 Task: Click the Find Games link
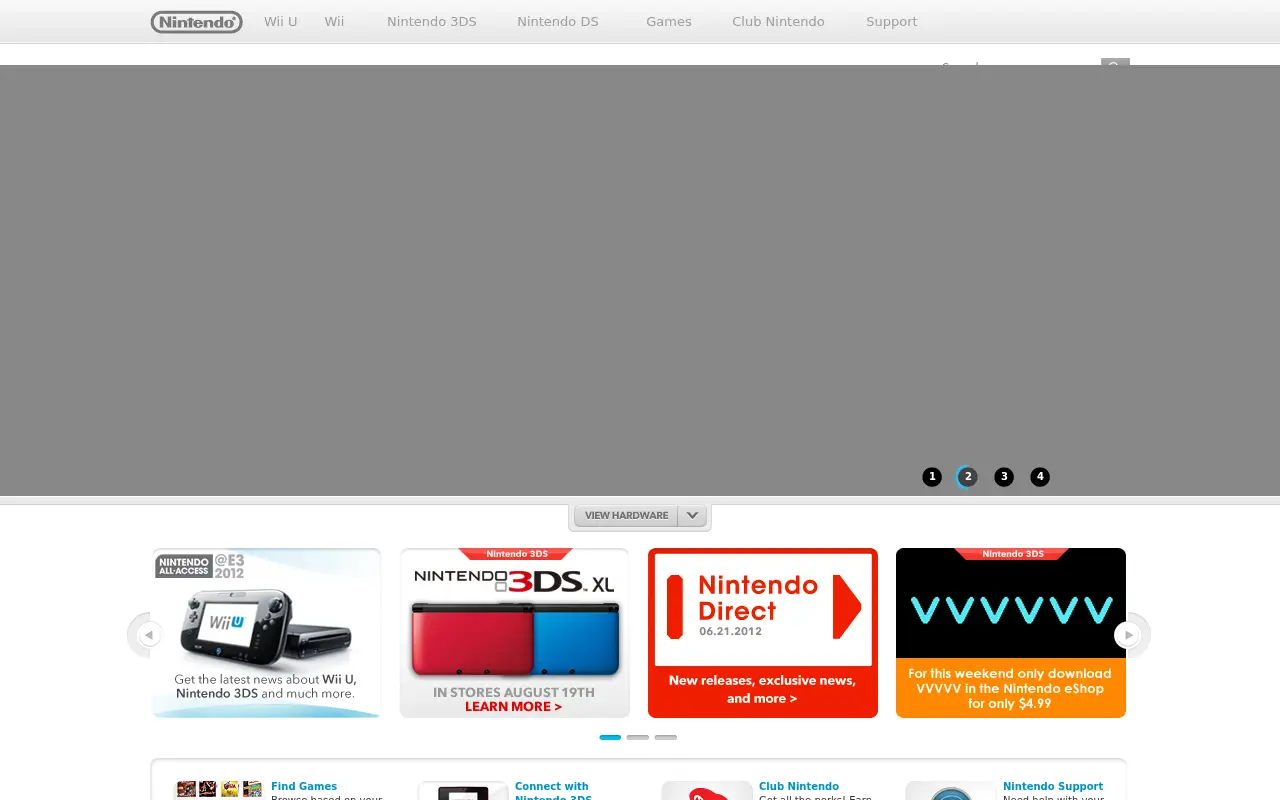(304, 787)
